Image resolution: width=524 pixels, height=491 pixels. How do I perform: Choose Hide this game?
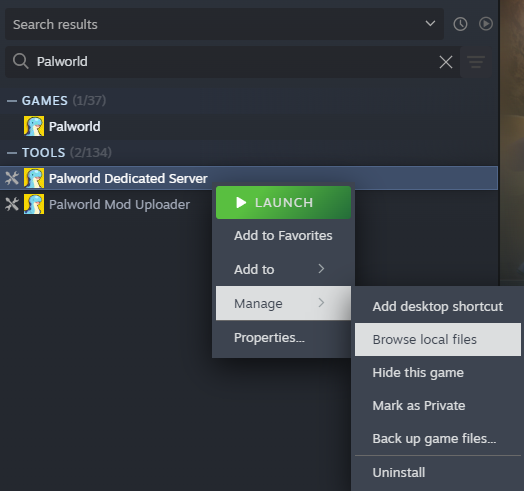[x=438, y=372]
